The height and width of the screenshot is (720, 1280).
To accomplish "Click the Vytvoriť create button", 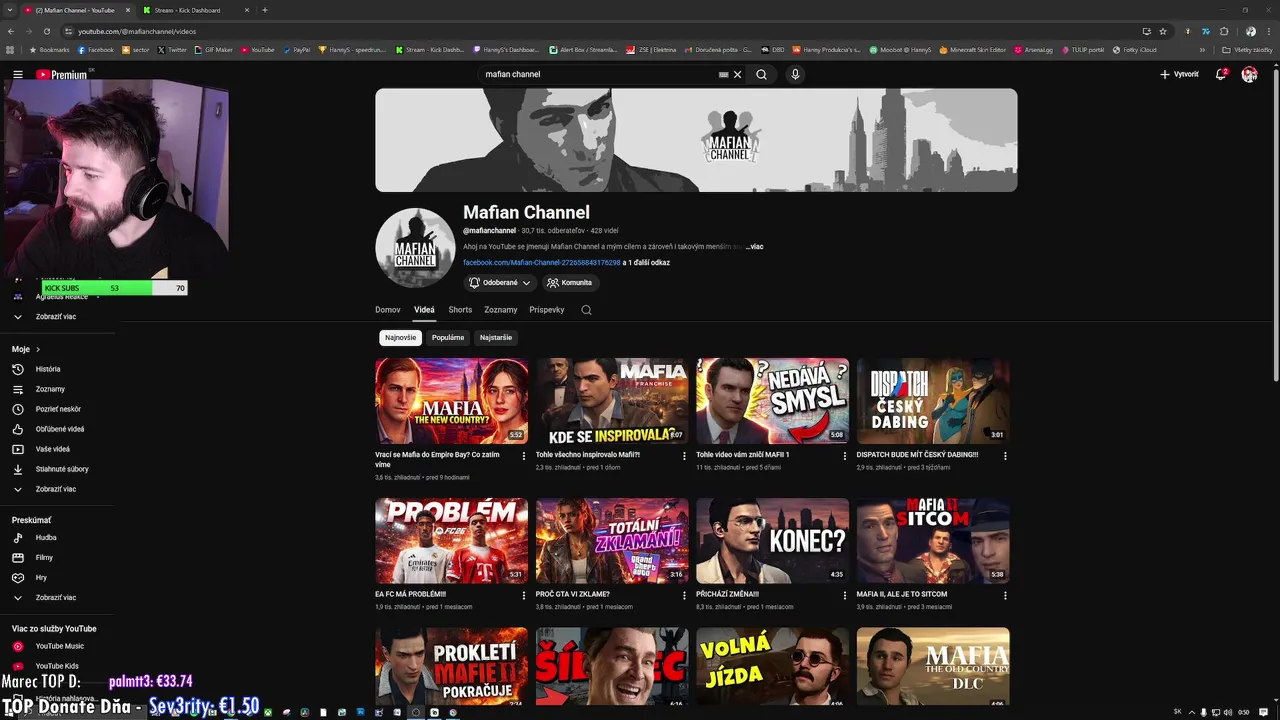I will [1179, 74].
